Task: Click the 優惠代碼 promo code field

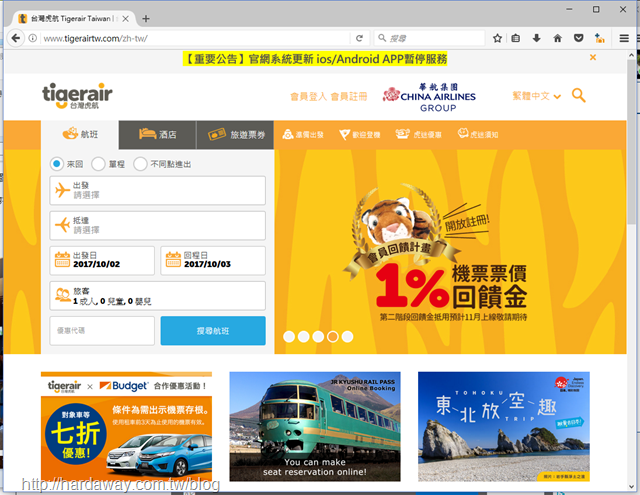Action: point(102,331)
